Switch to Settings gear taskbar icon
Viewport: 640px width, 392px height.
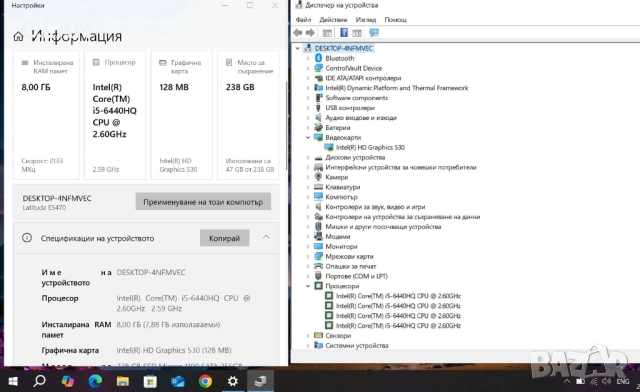(x=233, y=381)
